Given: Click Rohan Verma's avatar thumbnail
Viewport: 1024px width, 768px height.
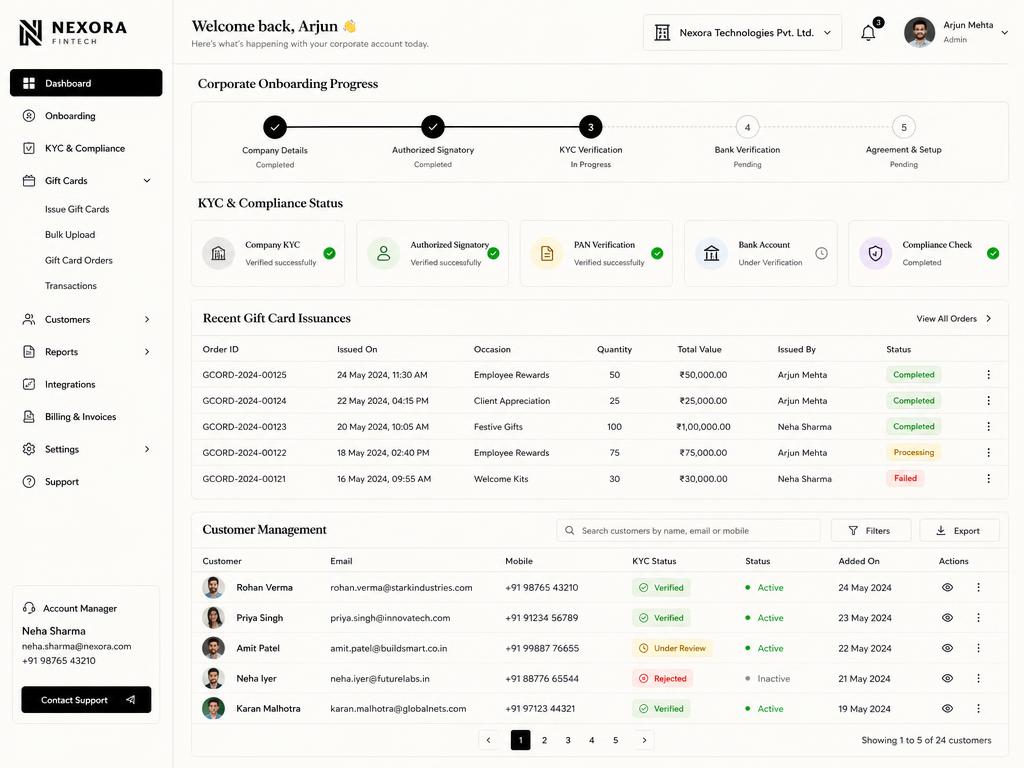Looking at the screenshot, I should (214, 587).
